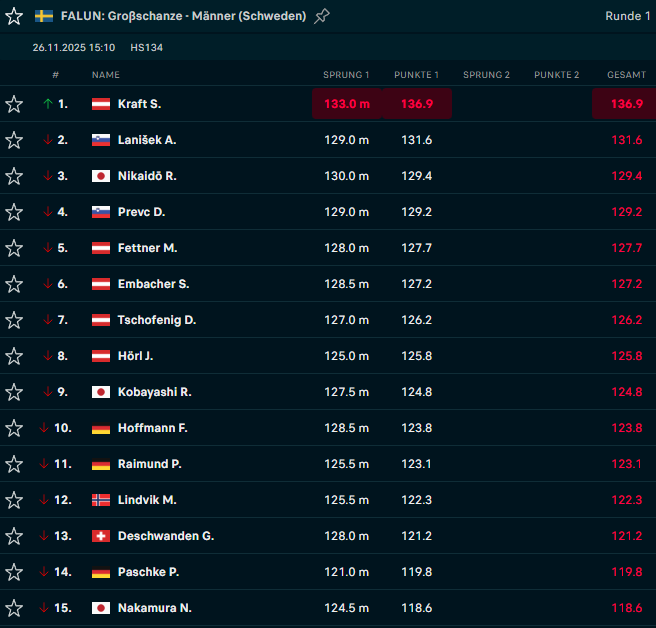The height and width of the screenshot is (628, 656).
Task: Click the Swedish flag in event header
Action: click(x=44, y=16)
